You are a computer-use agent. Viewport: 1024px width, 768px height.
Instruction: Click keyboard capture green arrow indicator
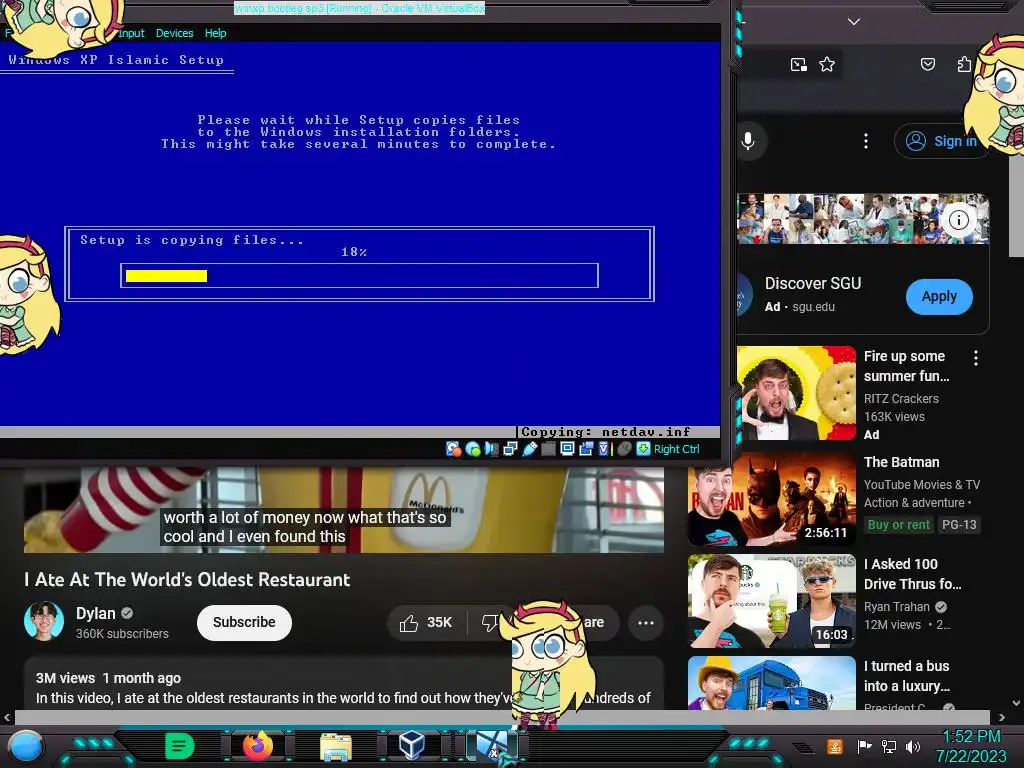click(x=643, y=449)
